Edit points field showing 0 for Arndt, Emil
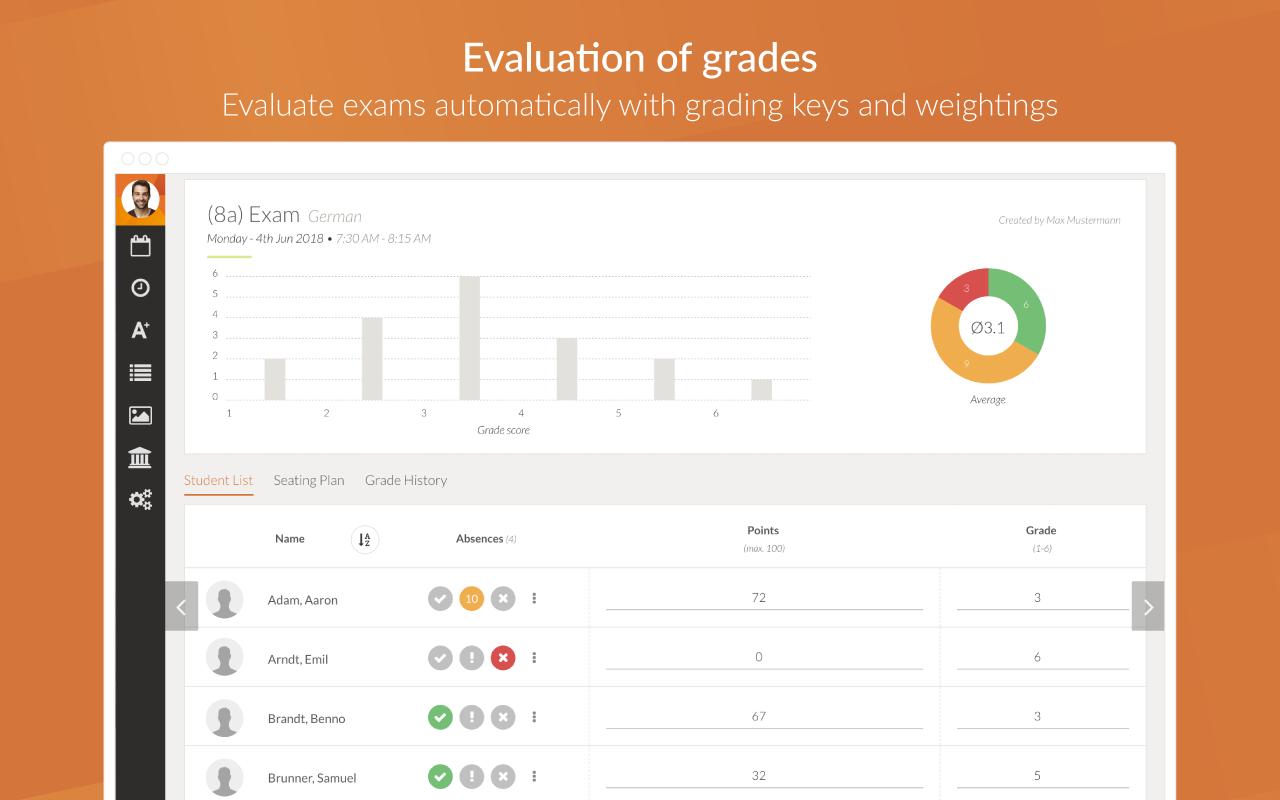The height and width of the screenshot is (800, 1280). coord(764,657)
